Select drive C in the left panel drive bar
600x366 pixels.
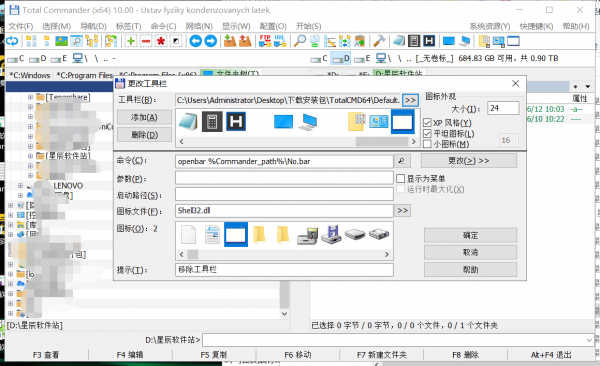pyautogui.click(x=16, y=59)
